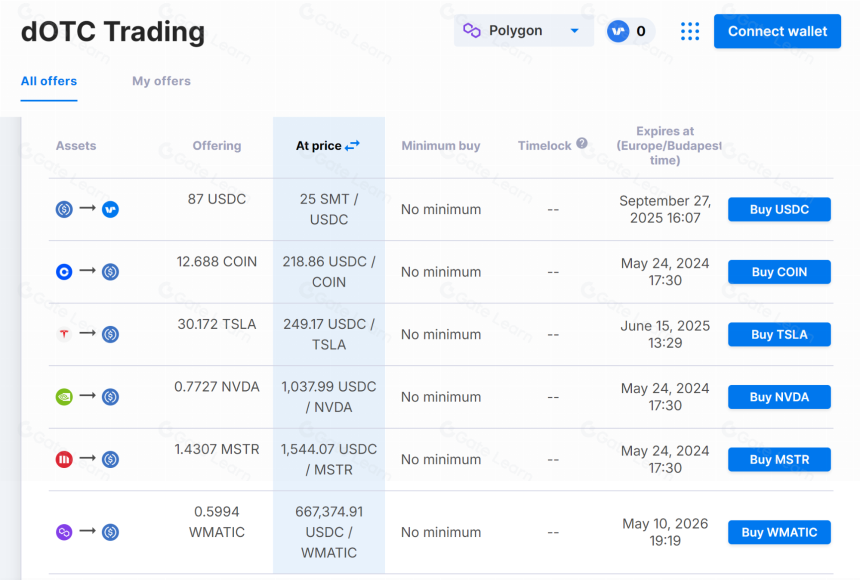
Task: Click the Connect wallet button
Action: point(777,31)
